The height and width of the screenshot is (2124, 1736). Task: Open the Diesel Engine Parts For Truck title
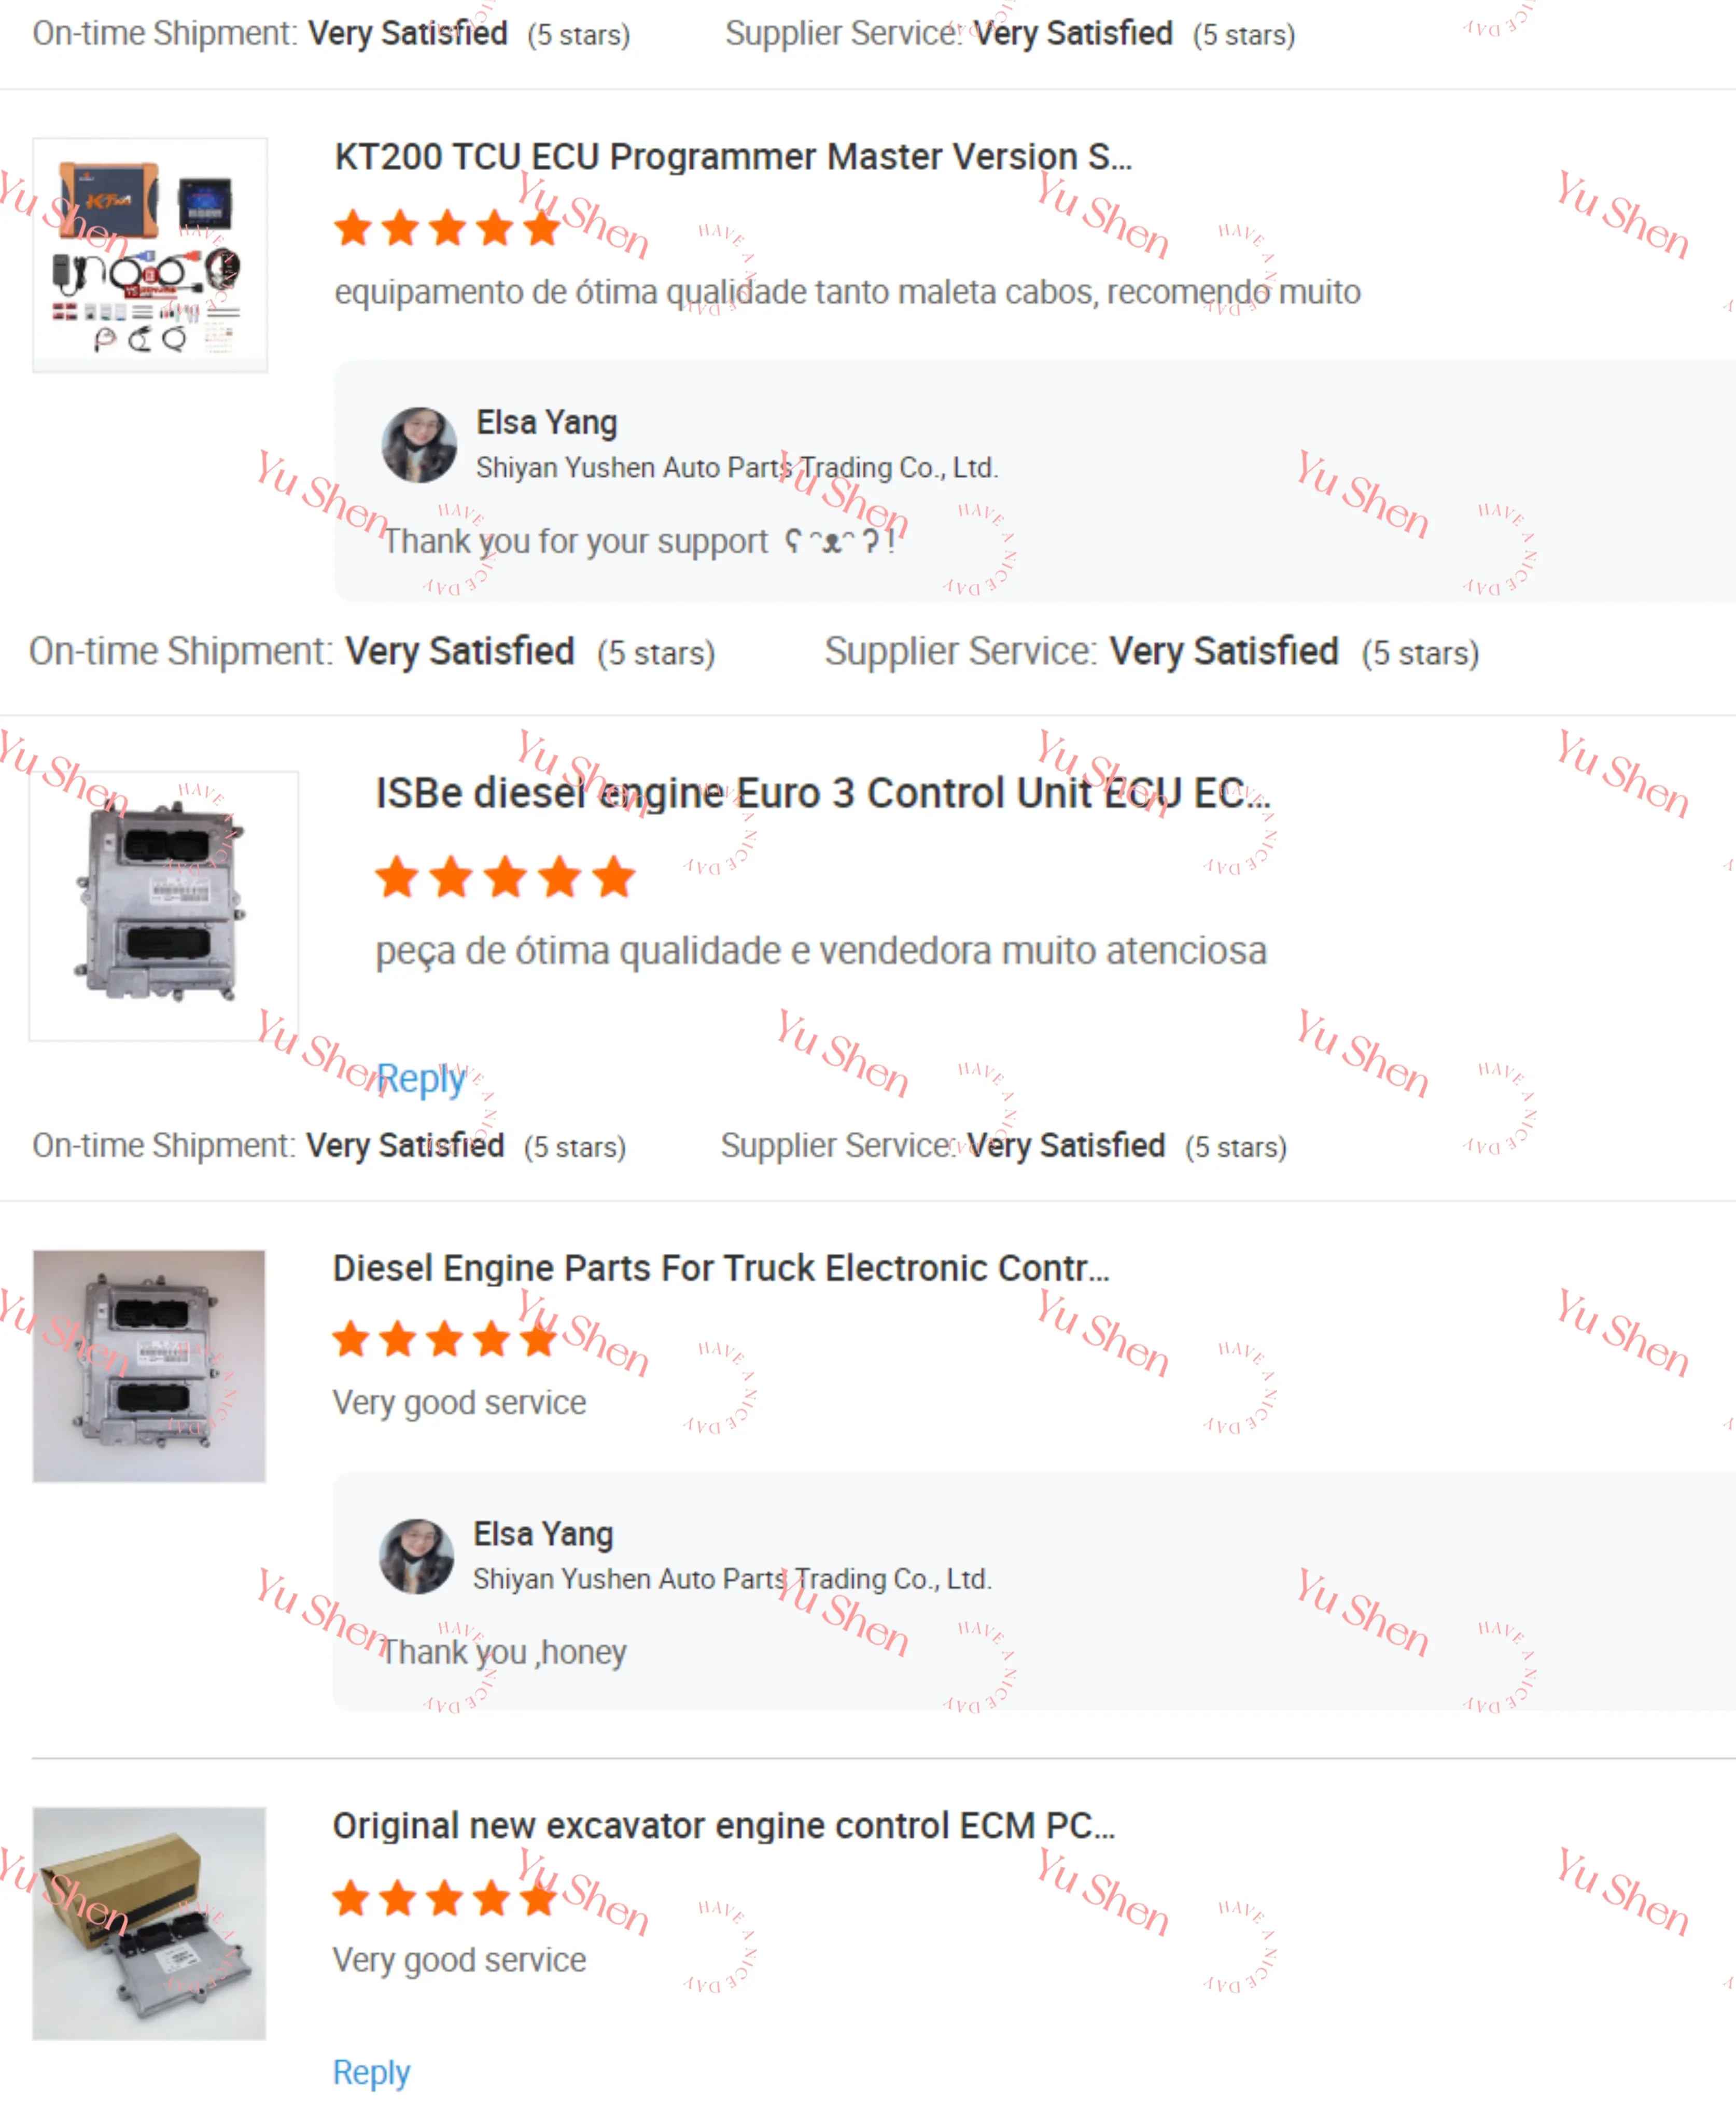tap(721, 1268)
